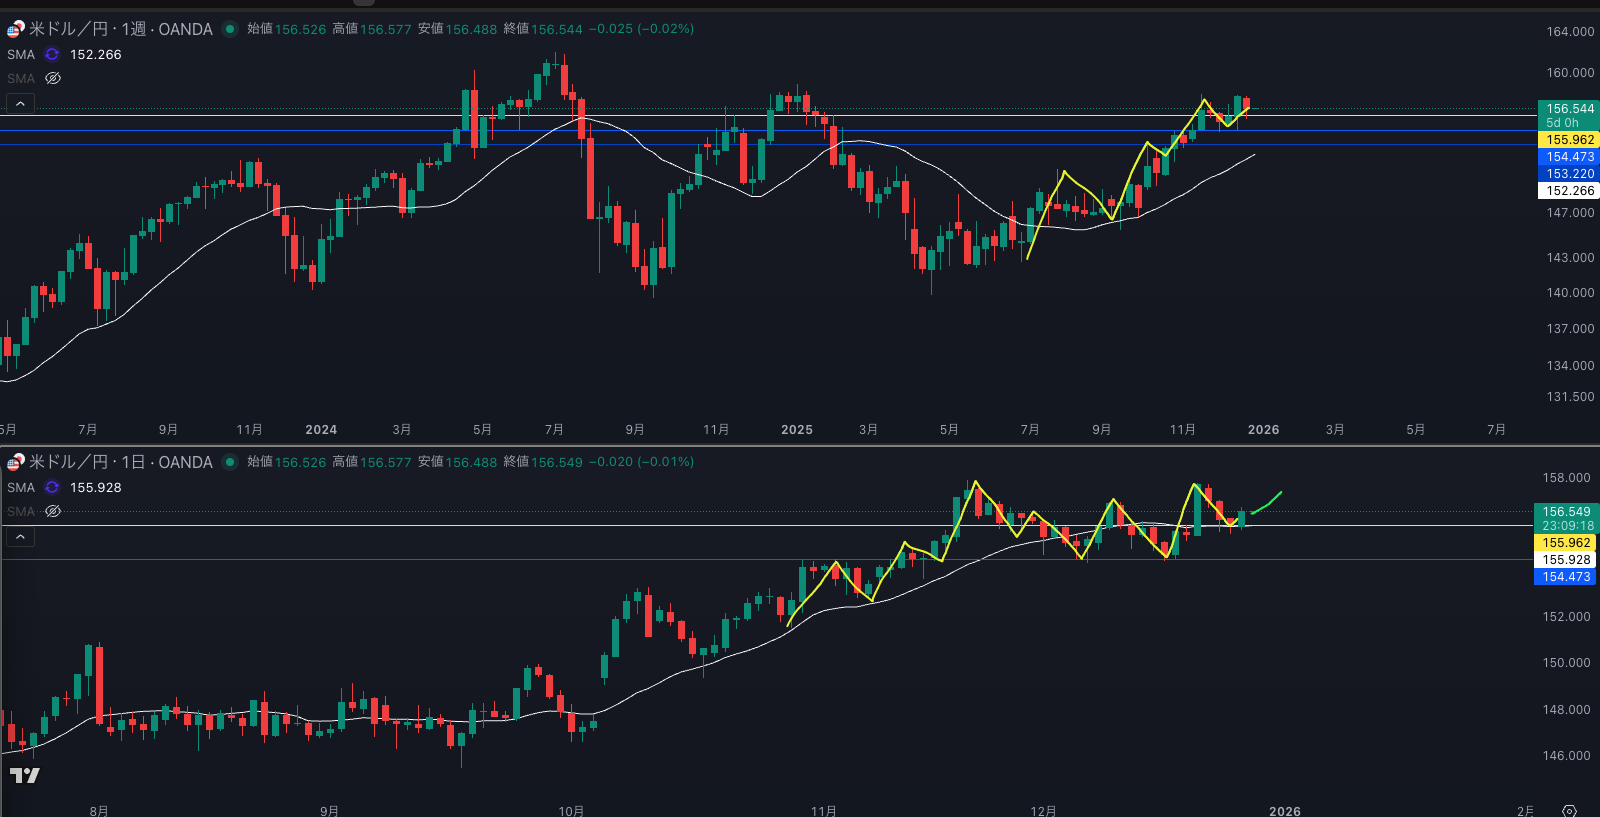
Task: Click the green 156.549 current price label
Action: [1565, 512]
